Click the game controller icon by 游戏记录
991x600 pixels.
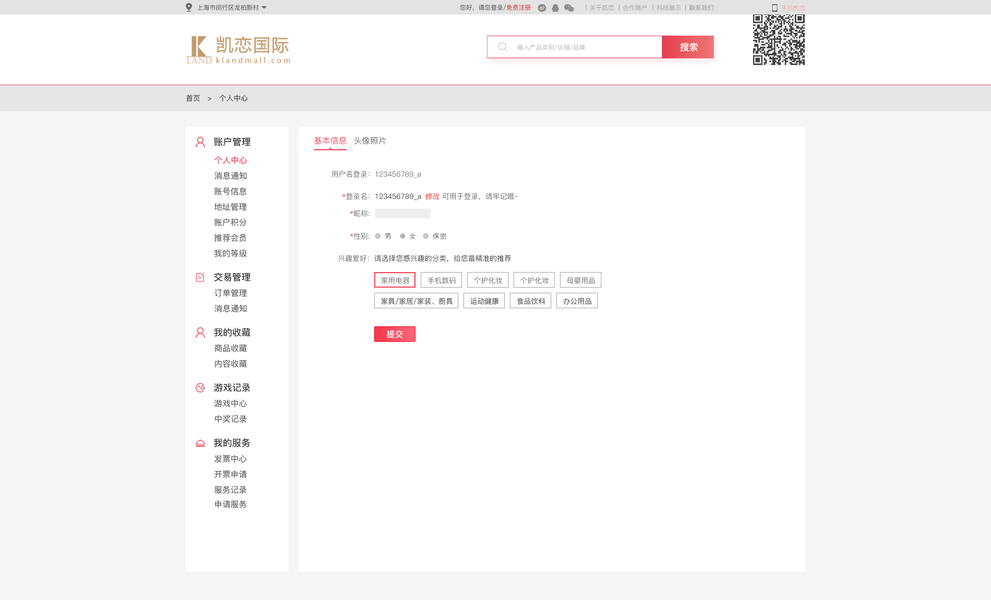[x=199, y=386]
